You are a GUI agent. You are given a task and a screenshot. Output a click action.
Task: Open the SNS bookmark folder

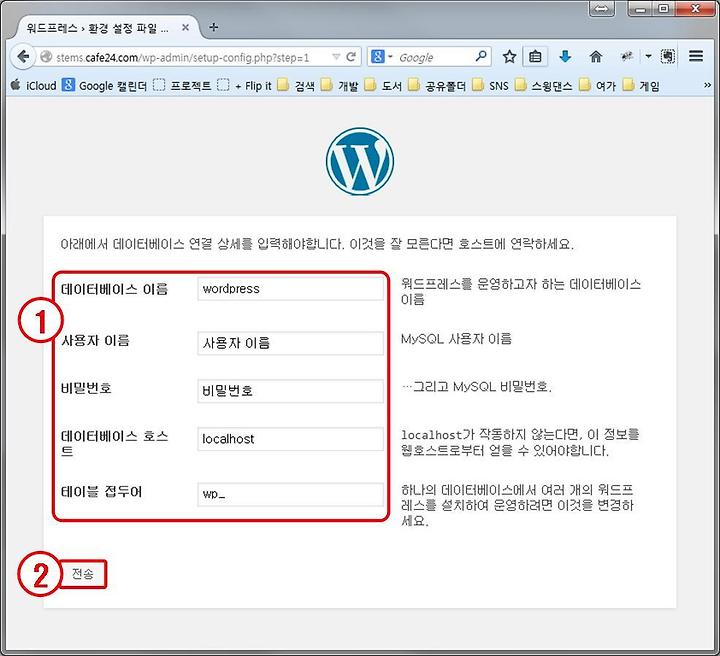(x=490, y=86)
